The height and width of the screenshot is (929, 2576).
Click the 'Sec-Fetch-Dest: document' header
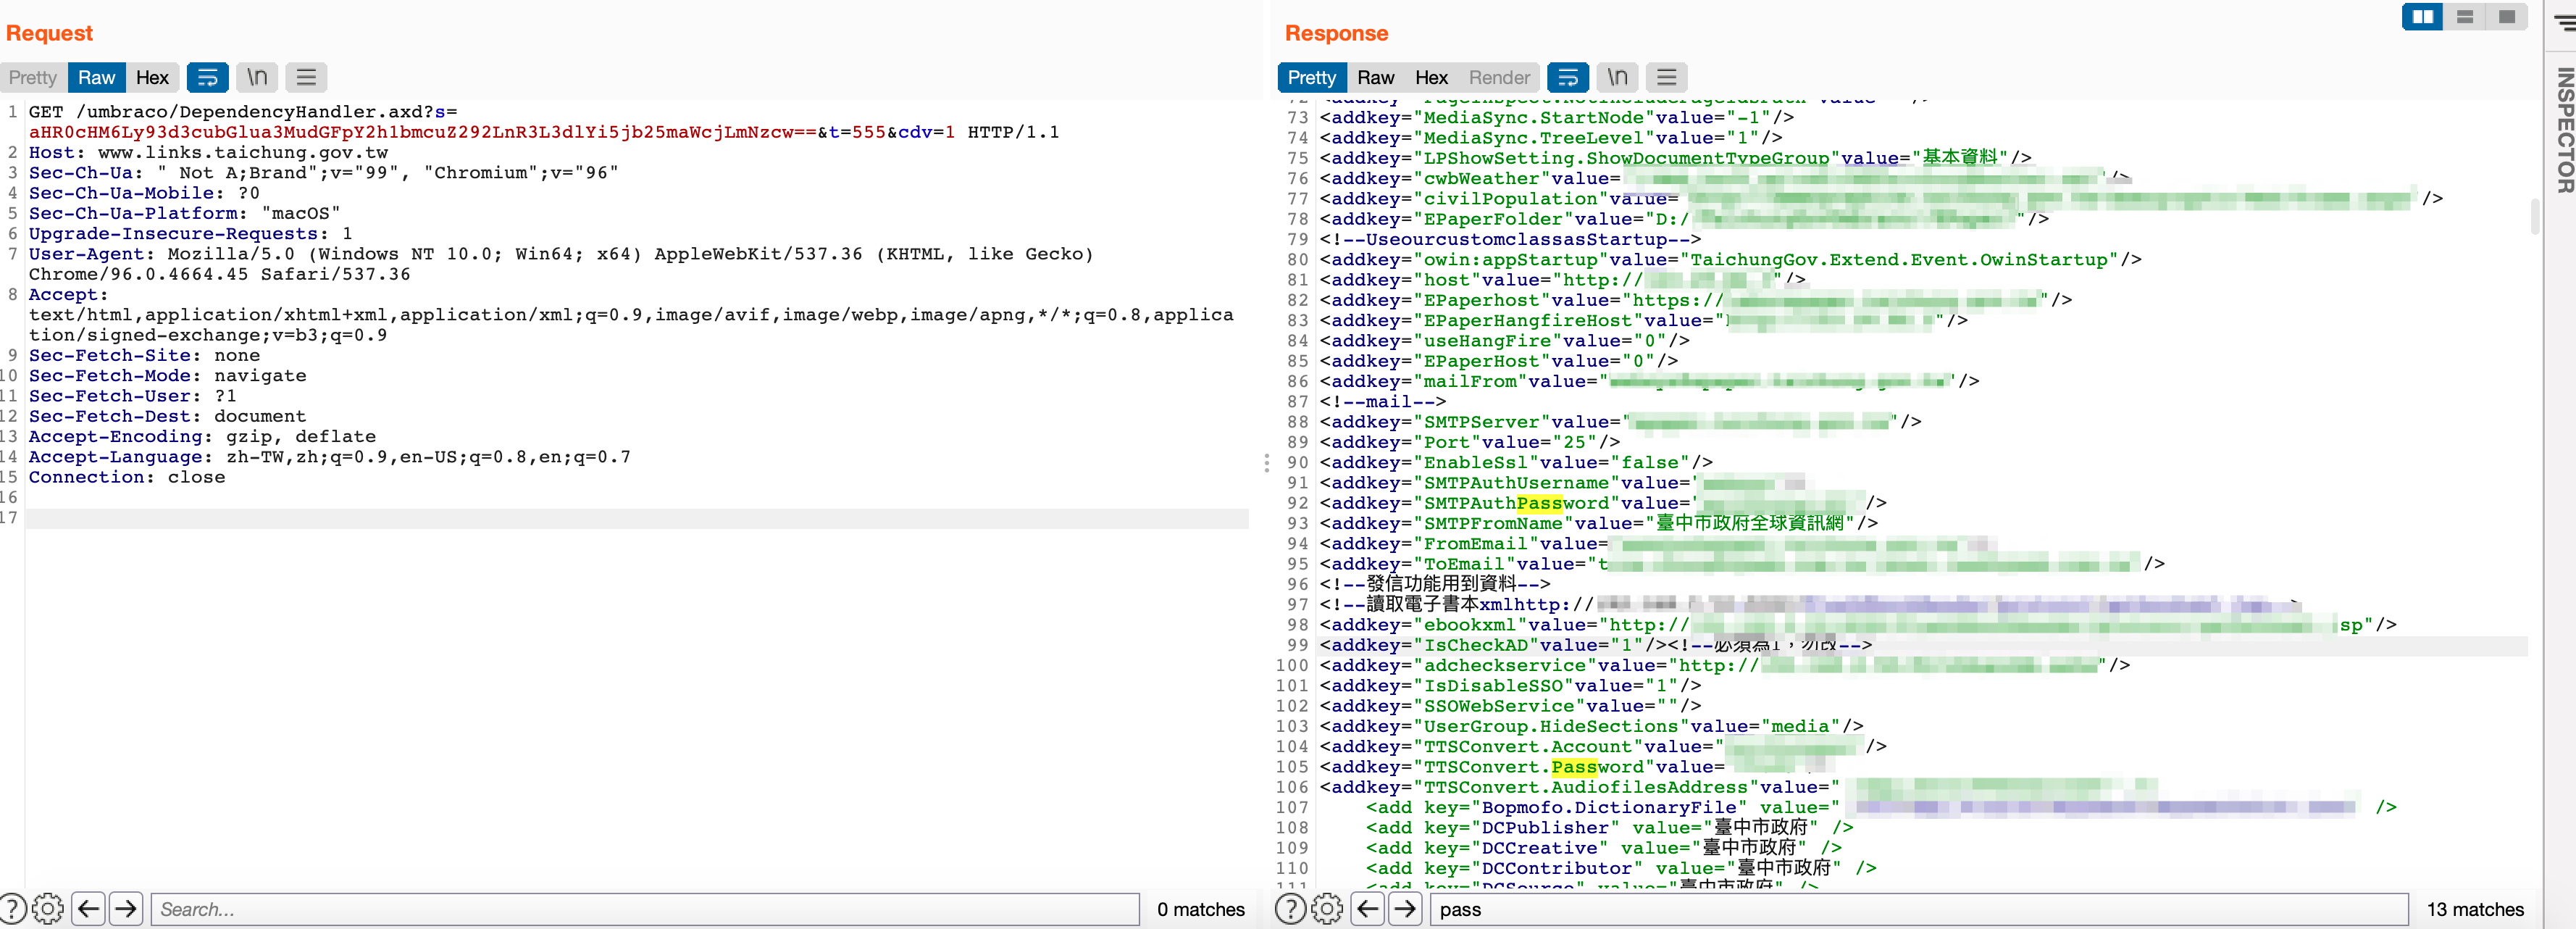click(167, 416)
